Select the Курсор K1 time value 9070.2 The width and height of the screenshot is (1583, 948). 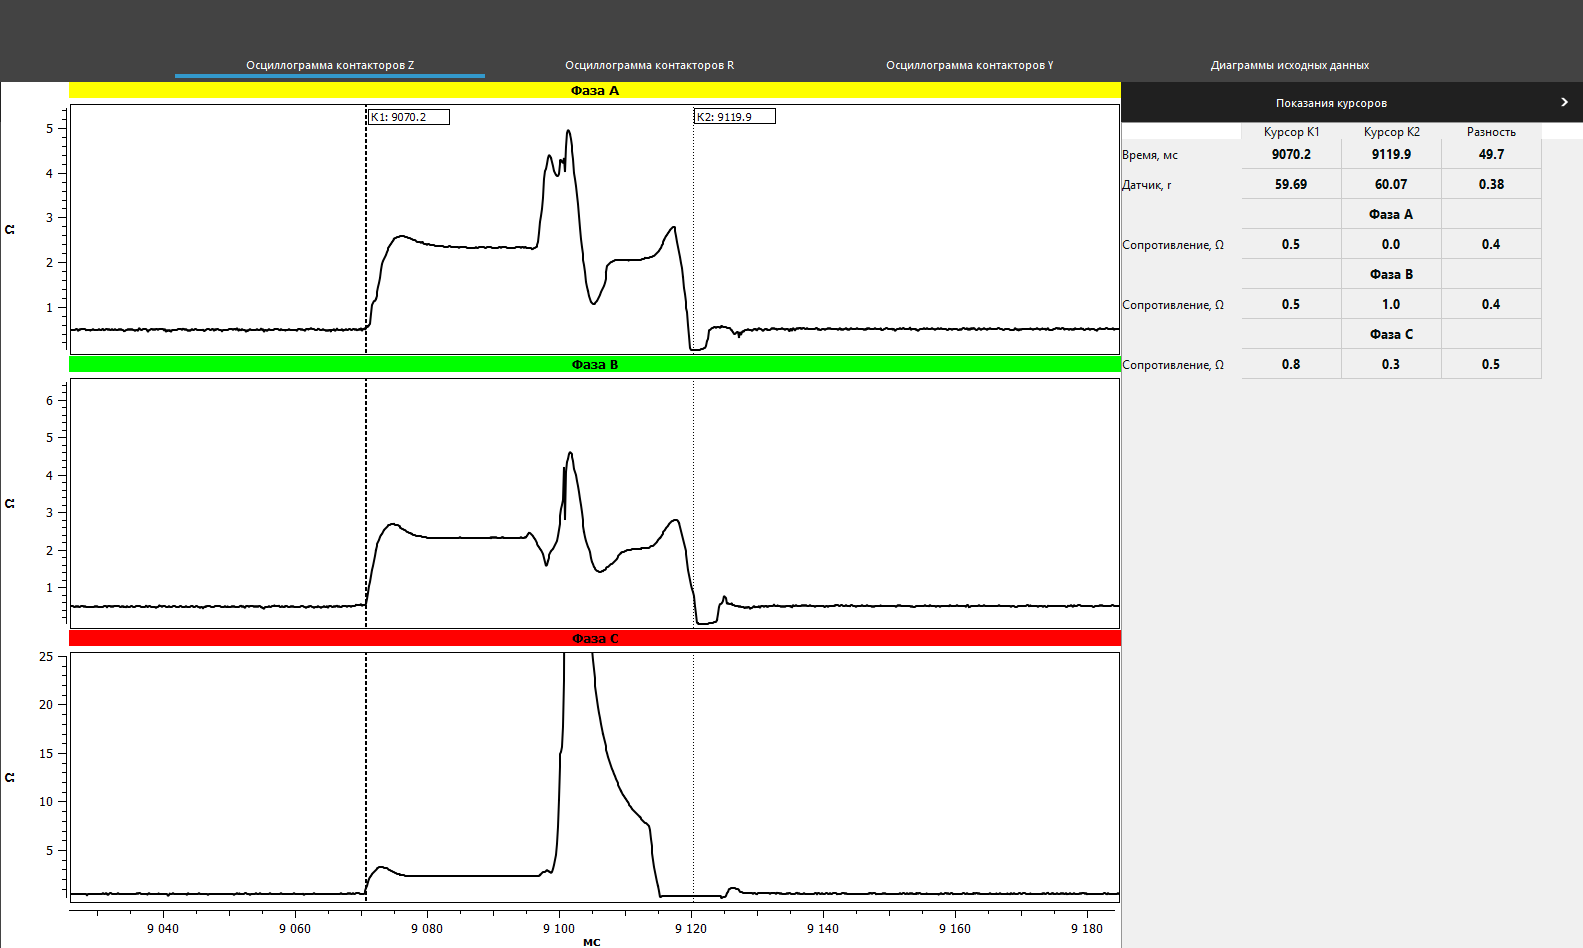[1291, 154]
